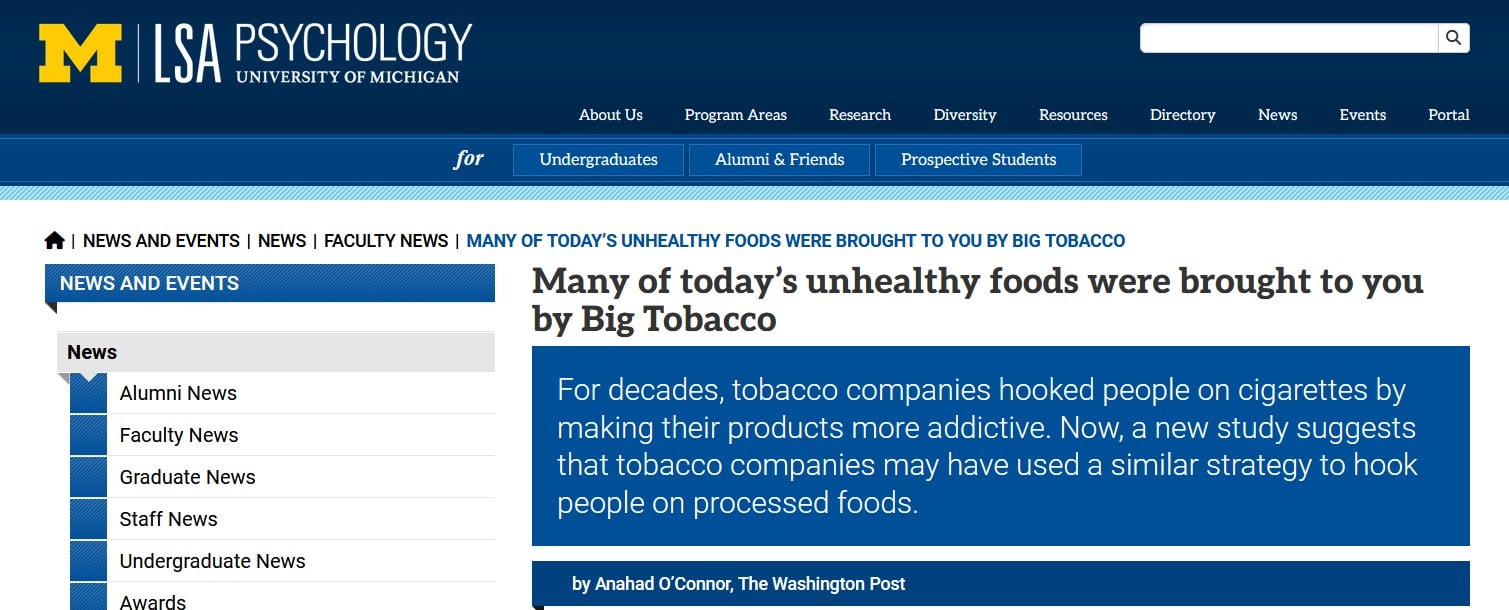Screen dimensions: 1509x610
Task: Select the Alumni & Friends button
Action: pos(780,160)
